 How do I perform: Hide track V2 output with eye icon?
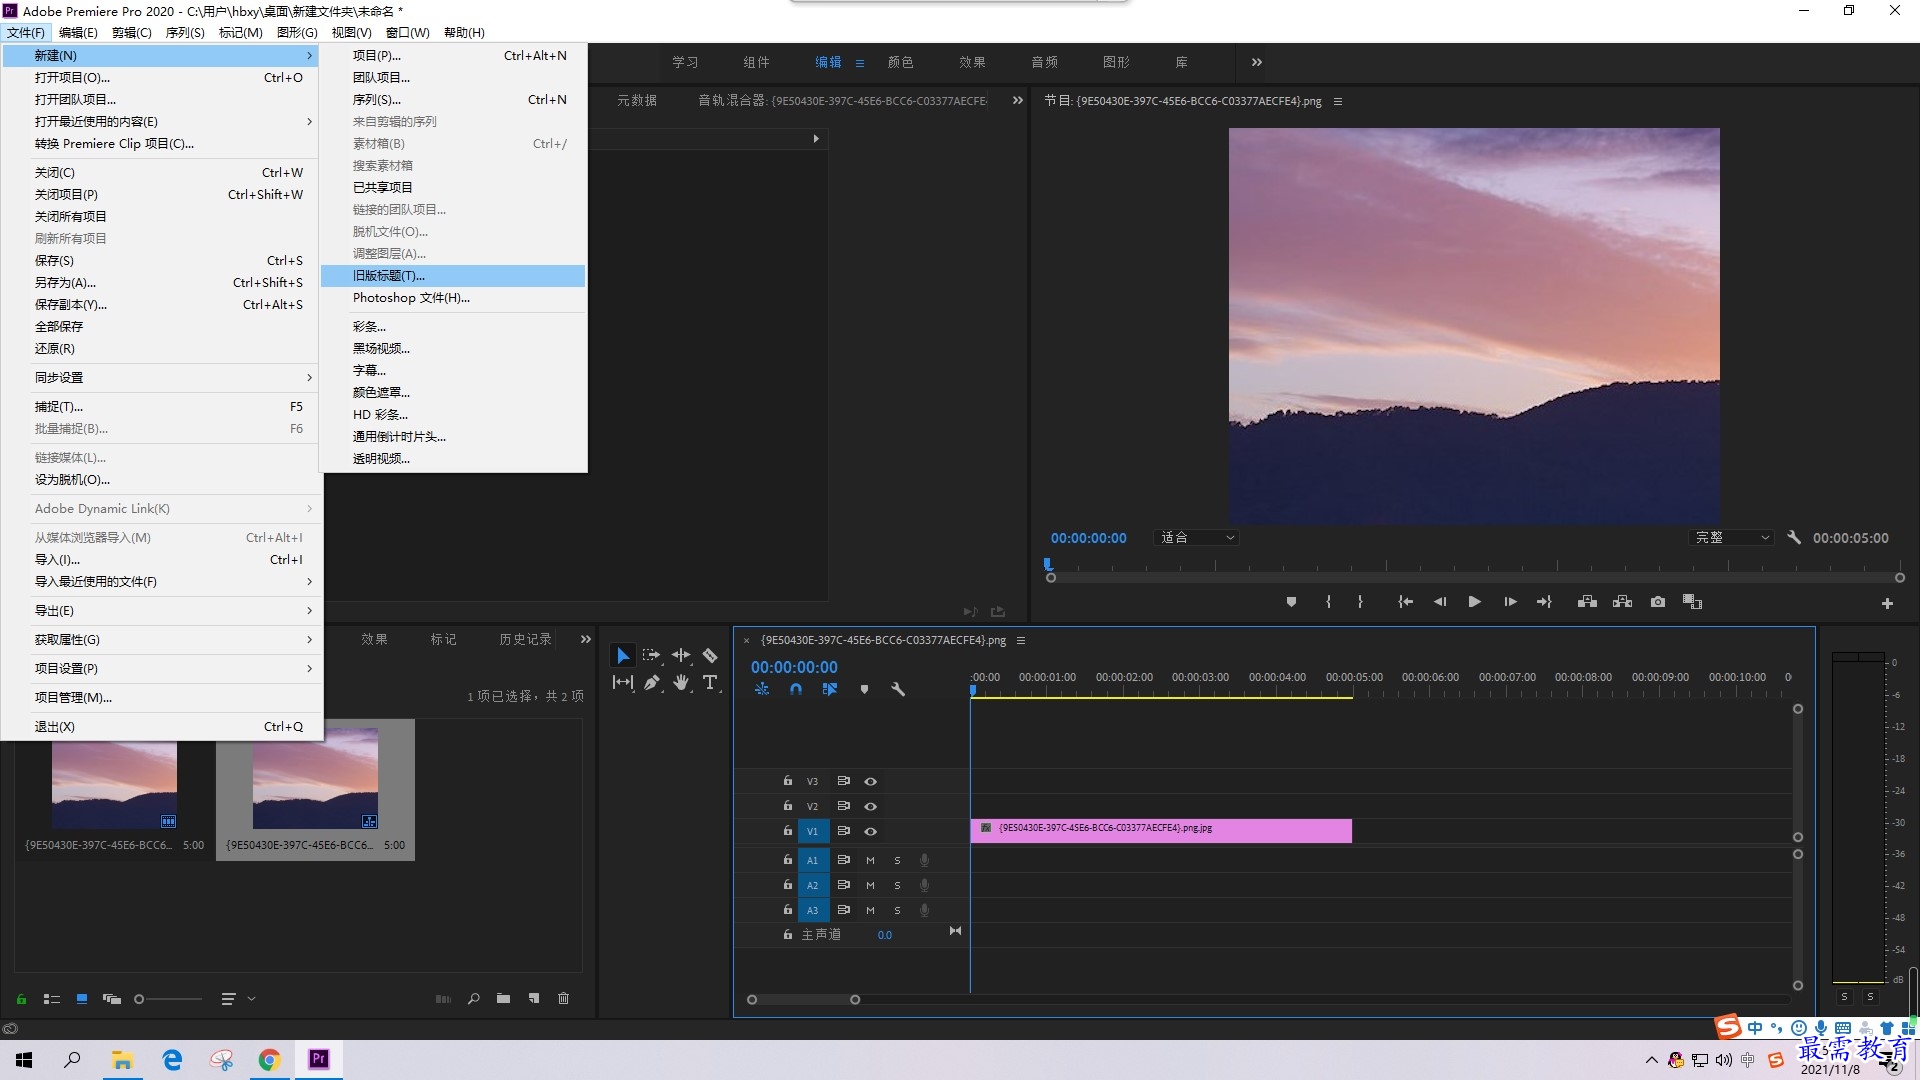(x=870, y=806)
